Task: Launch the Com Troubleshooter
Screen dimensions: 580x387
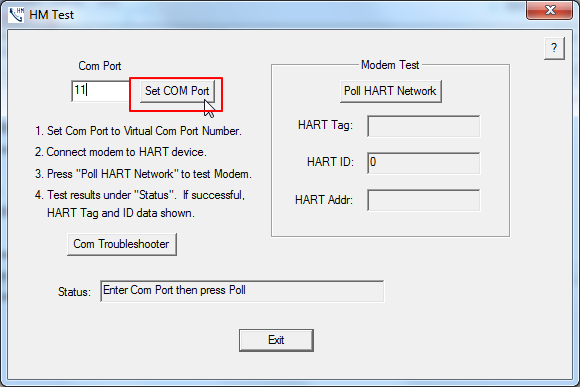Action: tap(122, 244)
